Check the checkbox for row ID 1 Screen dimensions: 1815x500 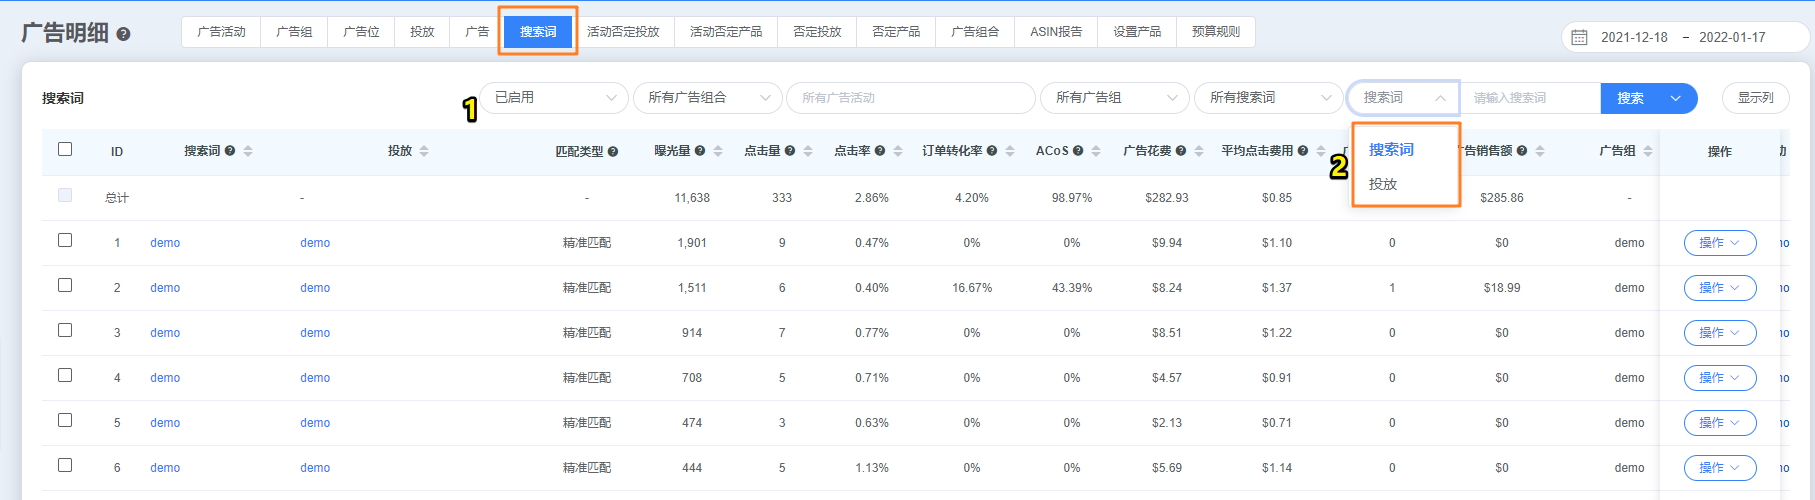(x=65, y=240)
